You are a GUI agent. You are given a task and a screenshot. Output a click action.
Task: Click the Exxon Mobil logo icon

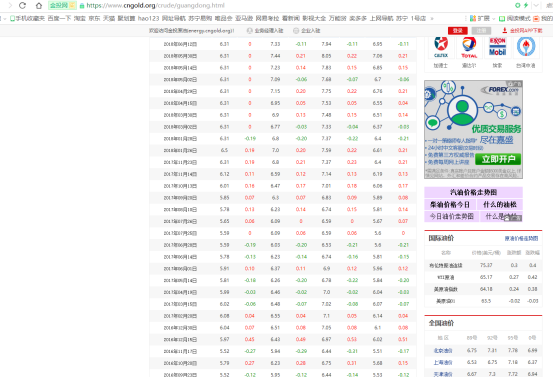(497, 47)
